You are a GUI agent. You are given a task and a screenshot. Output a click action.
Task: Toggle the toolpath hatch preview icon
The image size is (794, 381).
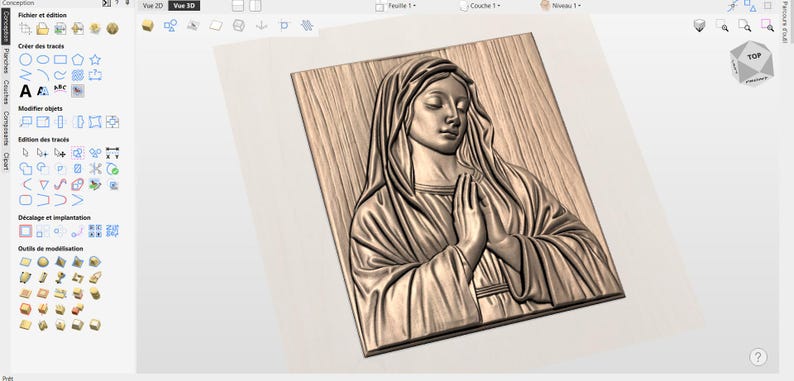point(307,25)
